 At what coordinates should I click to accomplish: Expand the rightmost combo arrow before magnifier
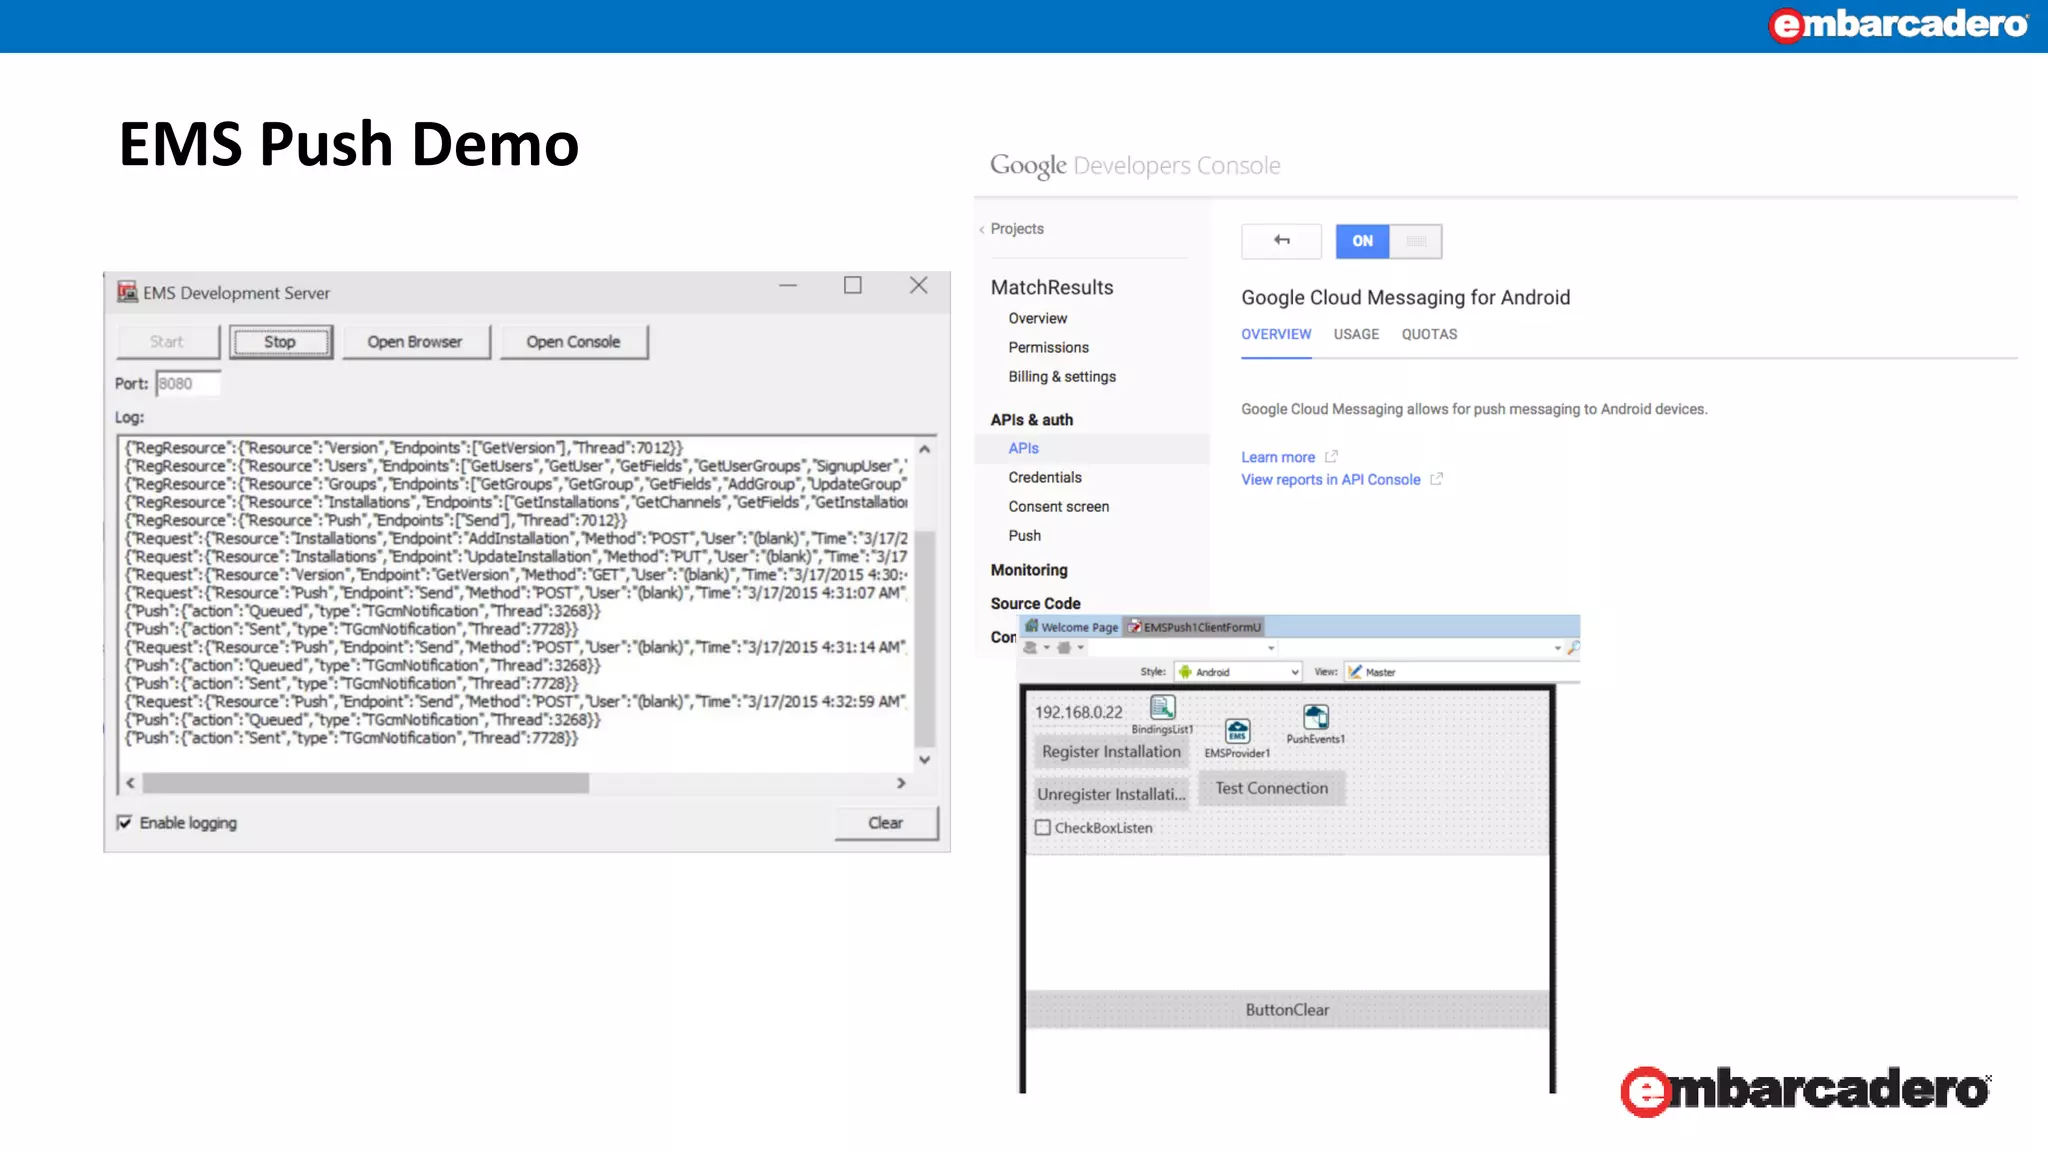point(1557,648)
